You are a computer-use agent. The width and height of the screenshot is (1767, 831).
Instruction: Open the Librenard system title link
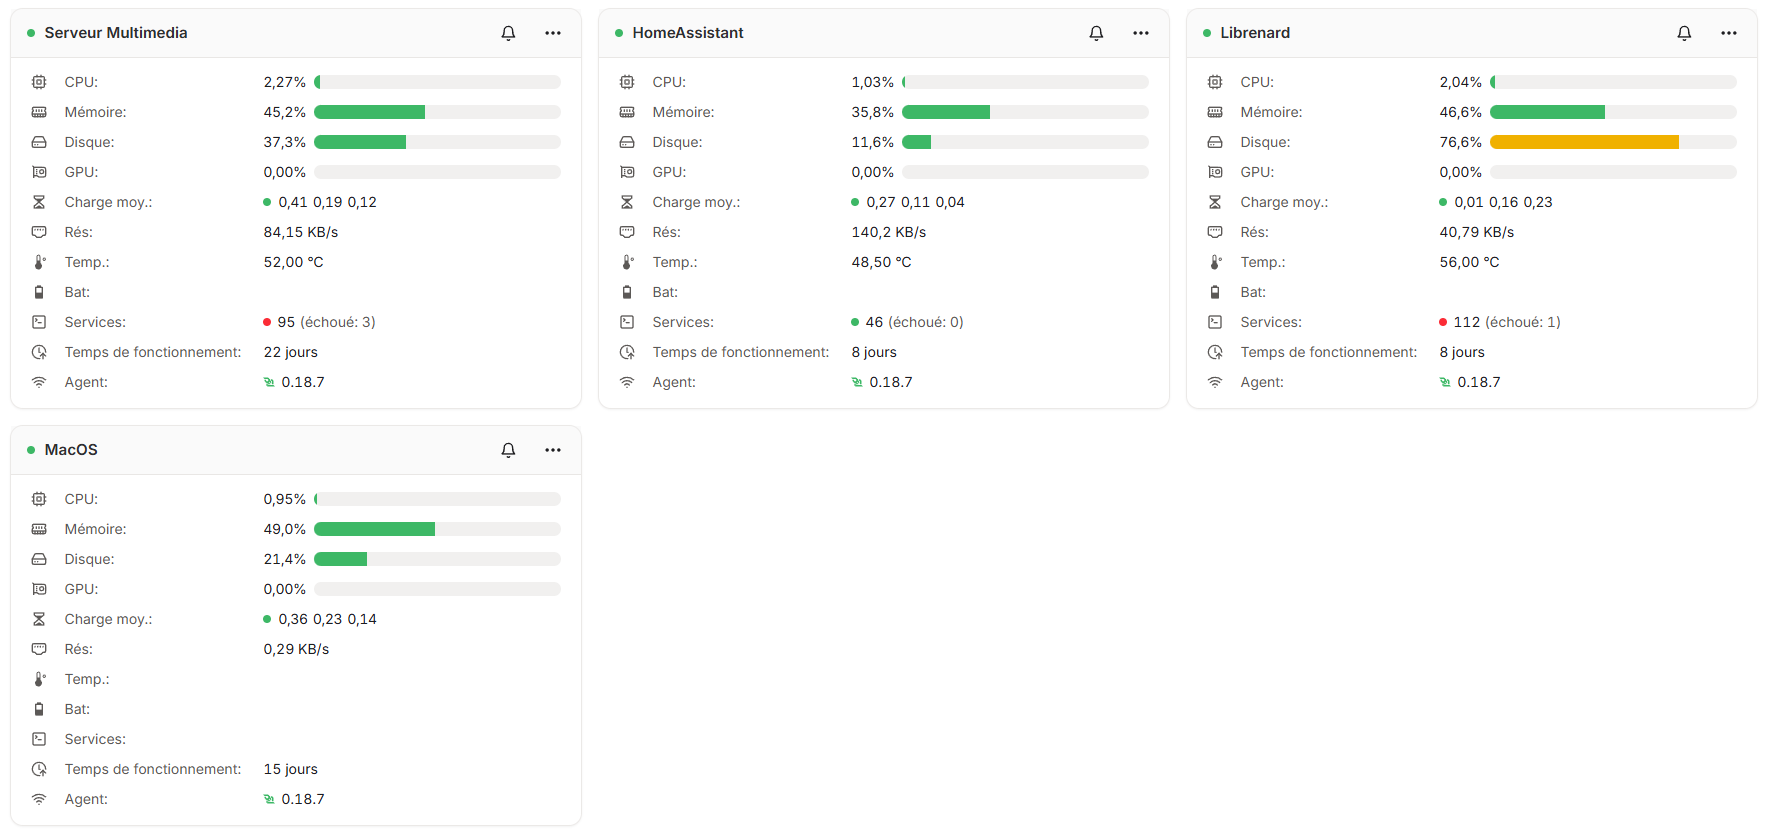pos(1255,33)
